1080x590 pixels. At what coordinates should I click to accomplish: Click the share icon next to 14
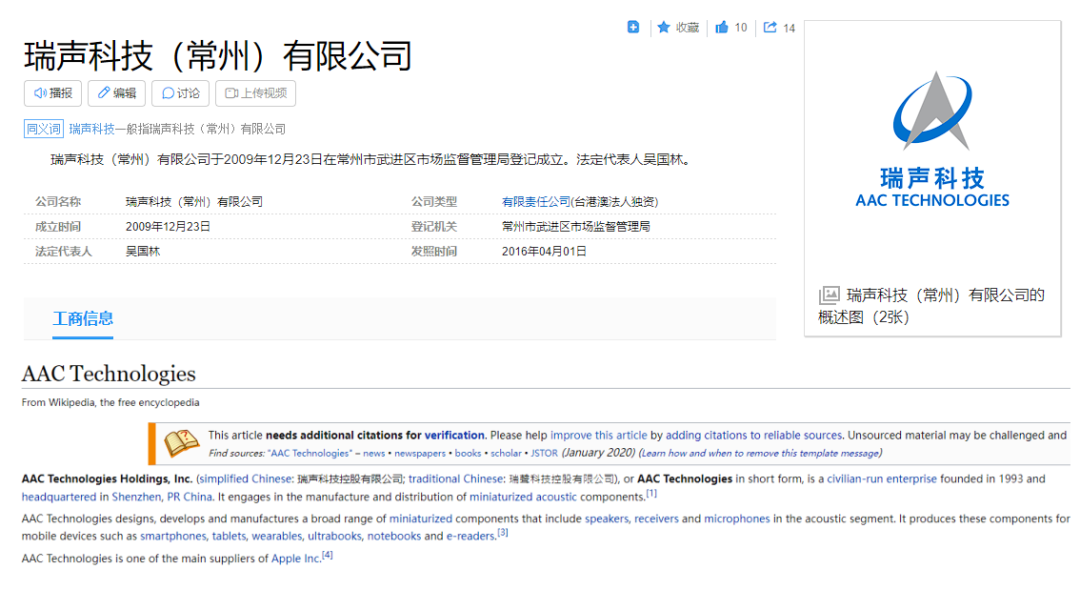click(x=770, y=27)
